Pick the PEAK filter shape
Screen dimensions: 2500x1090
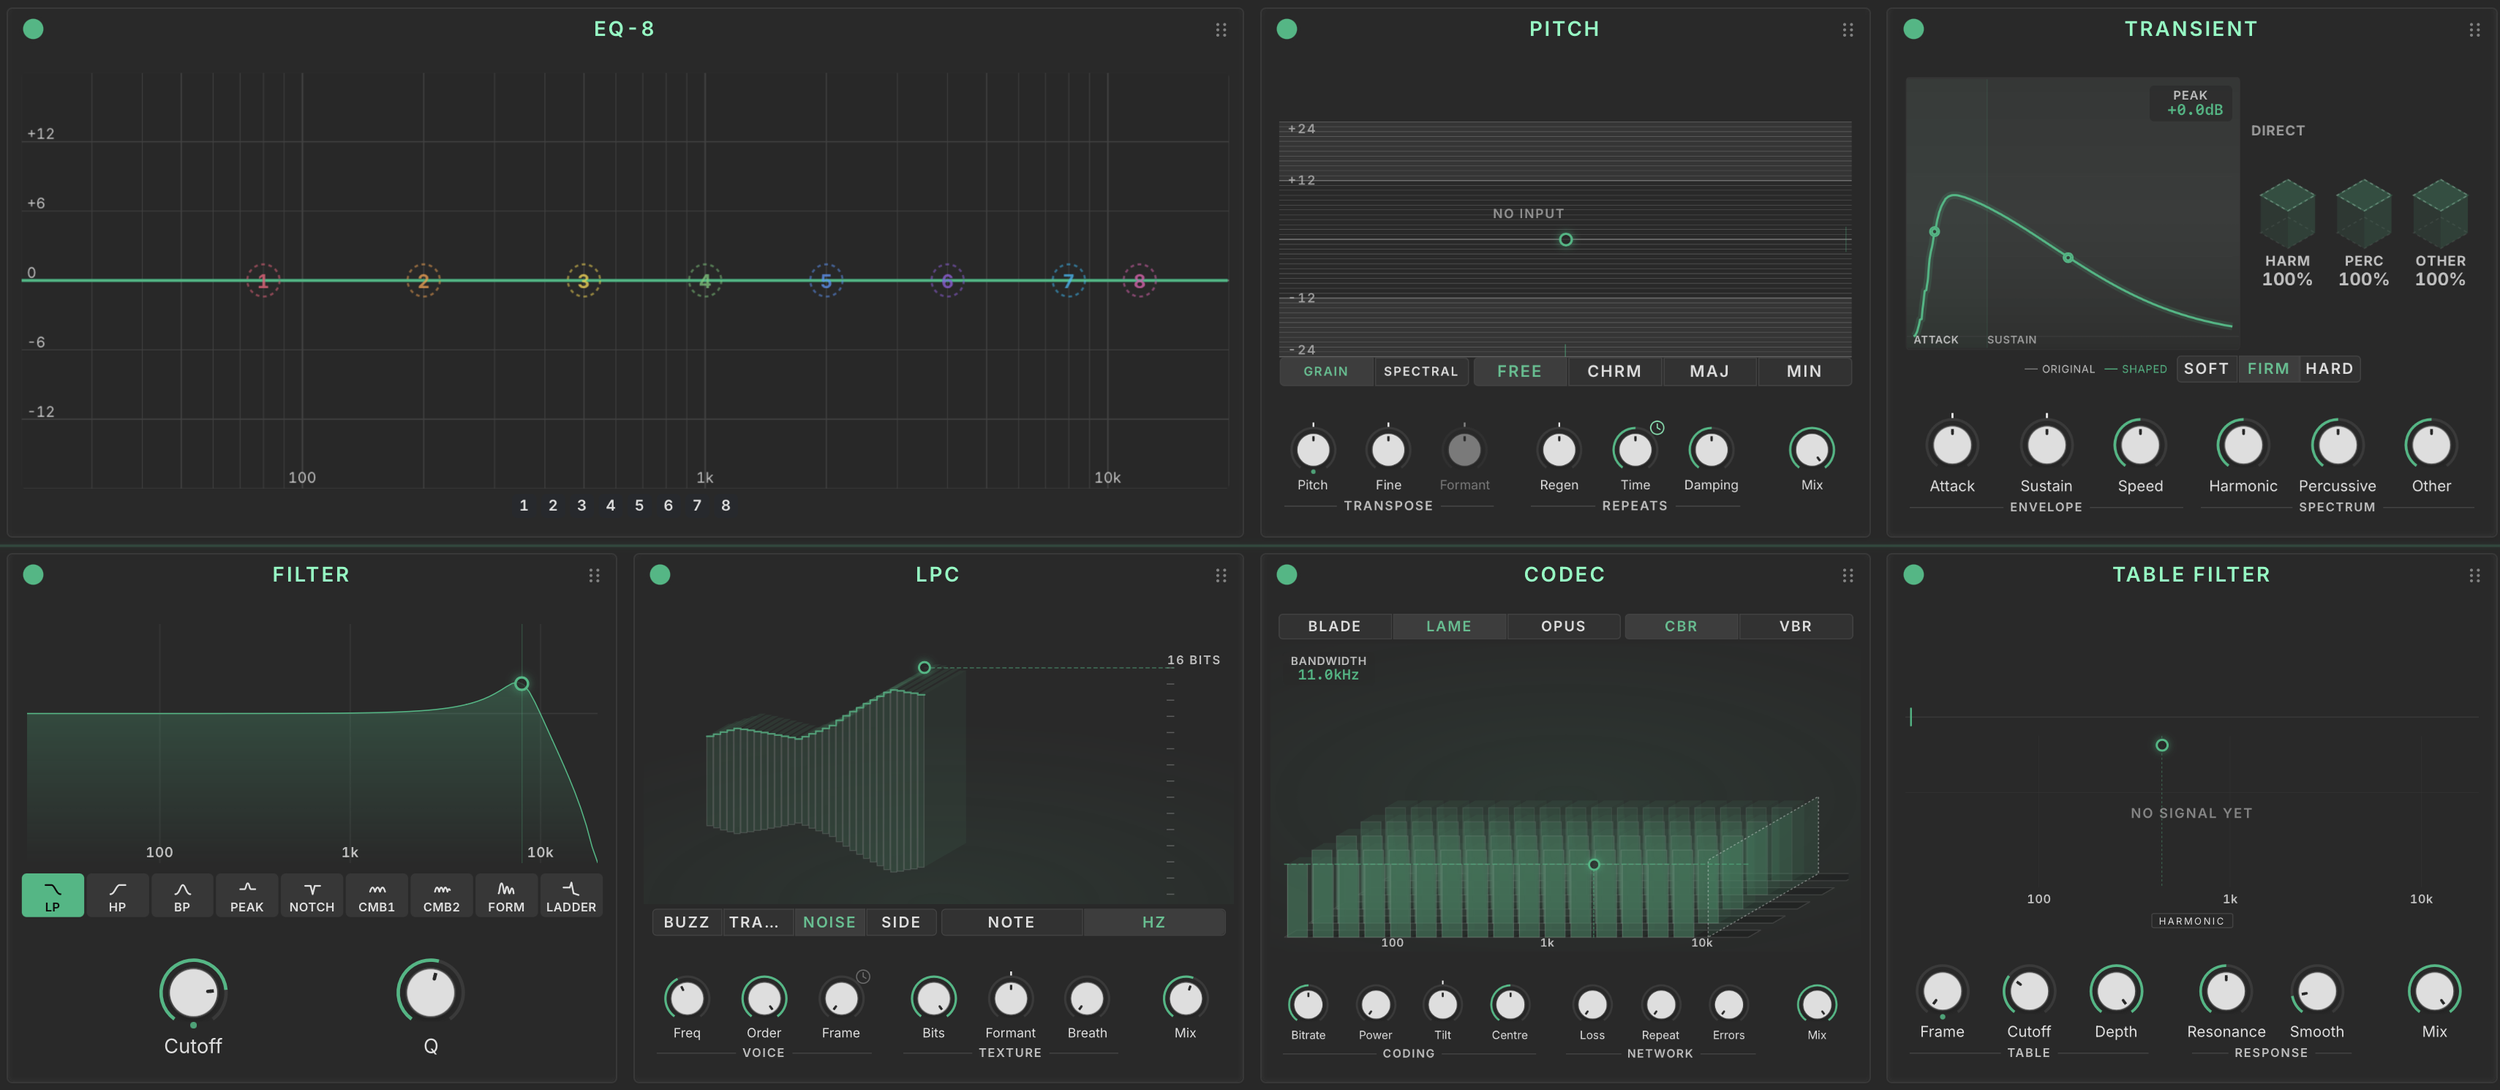point(247,895)
